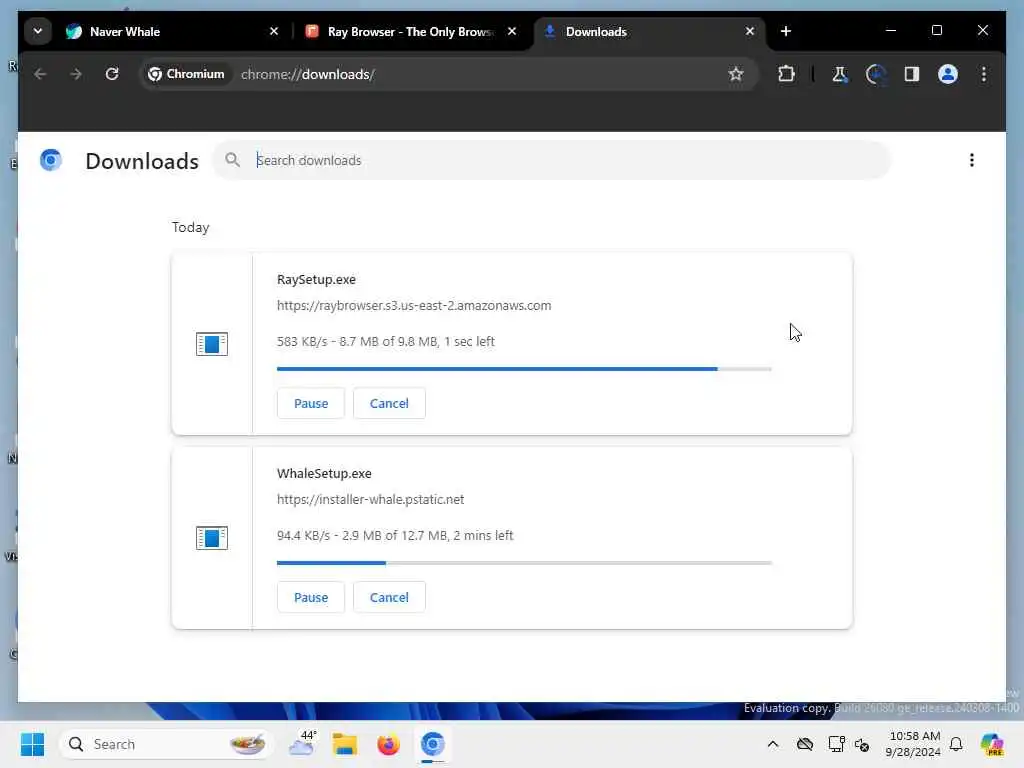This screenshot has width=1024, height=768.
Task: Cancel the WhaleSetup.exe download
Action: tap(389, 597)
